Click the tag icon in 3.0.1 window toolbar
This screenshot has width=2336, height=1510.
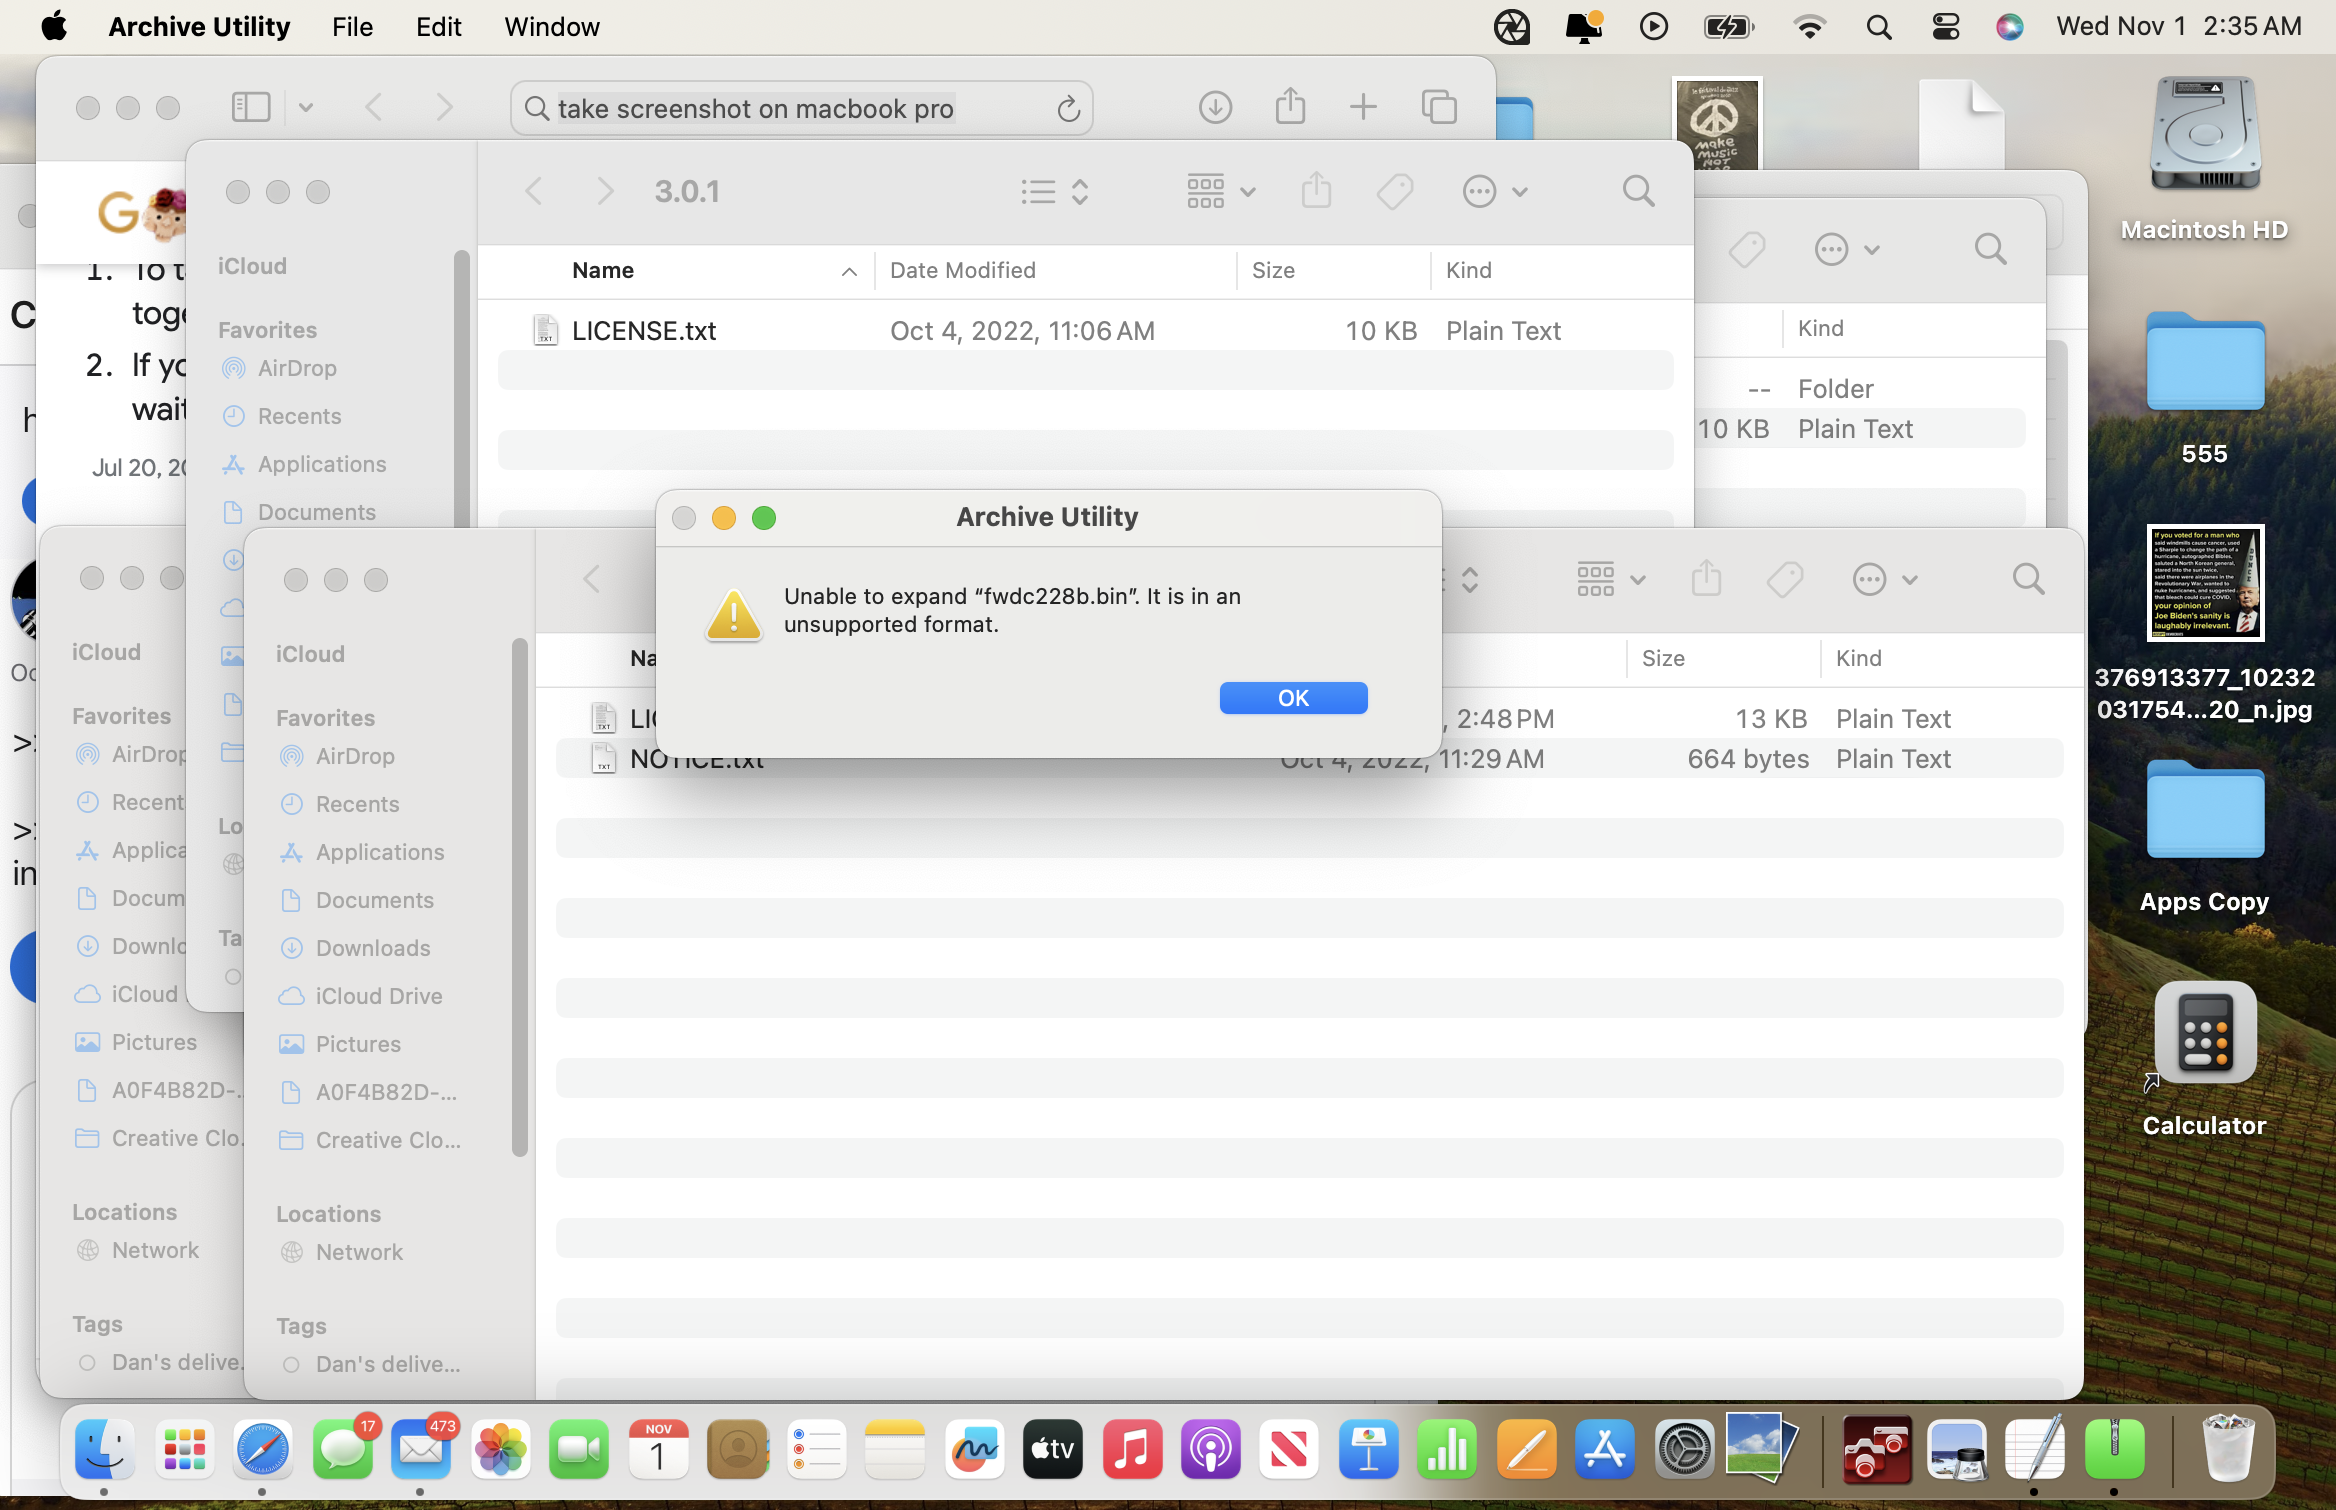point(1394,191)
